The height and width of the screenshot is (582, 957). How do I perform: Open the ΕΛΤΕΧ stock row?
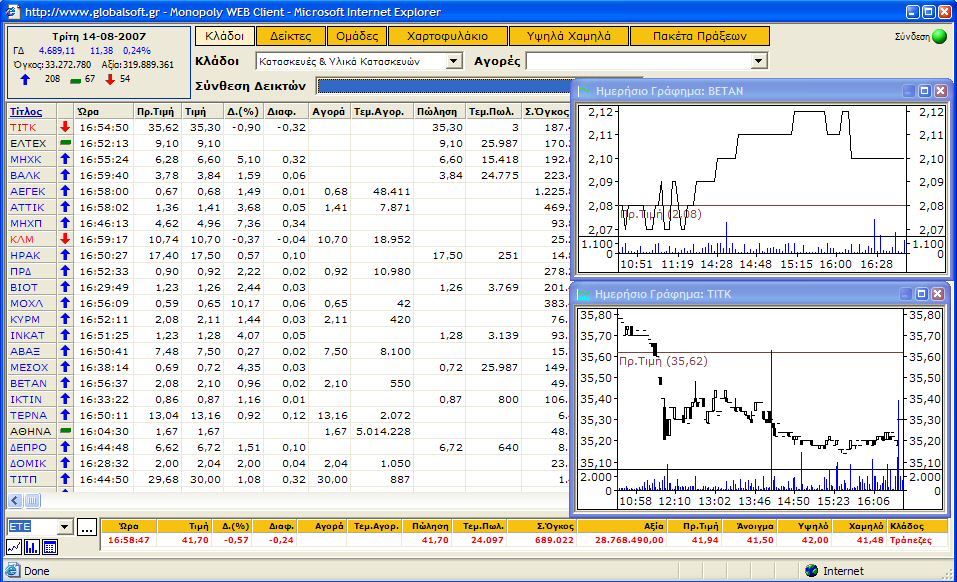click(28, 143)
